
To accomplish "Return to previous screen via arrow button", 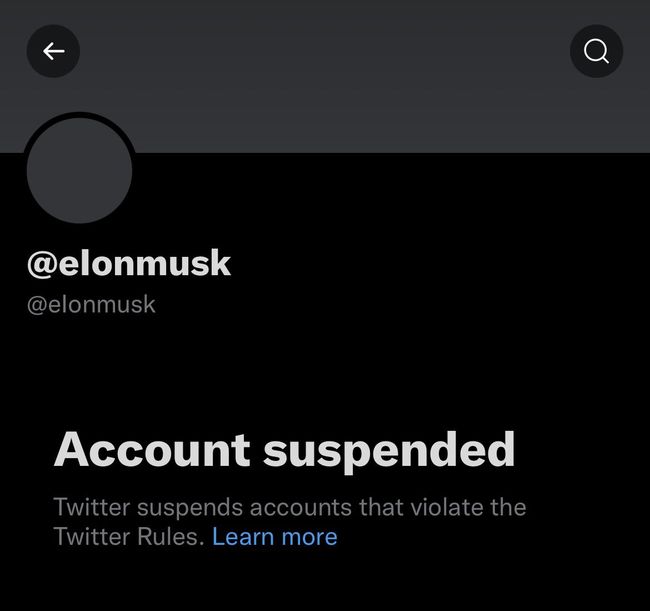I will pos(53,51).
